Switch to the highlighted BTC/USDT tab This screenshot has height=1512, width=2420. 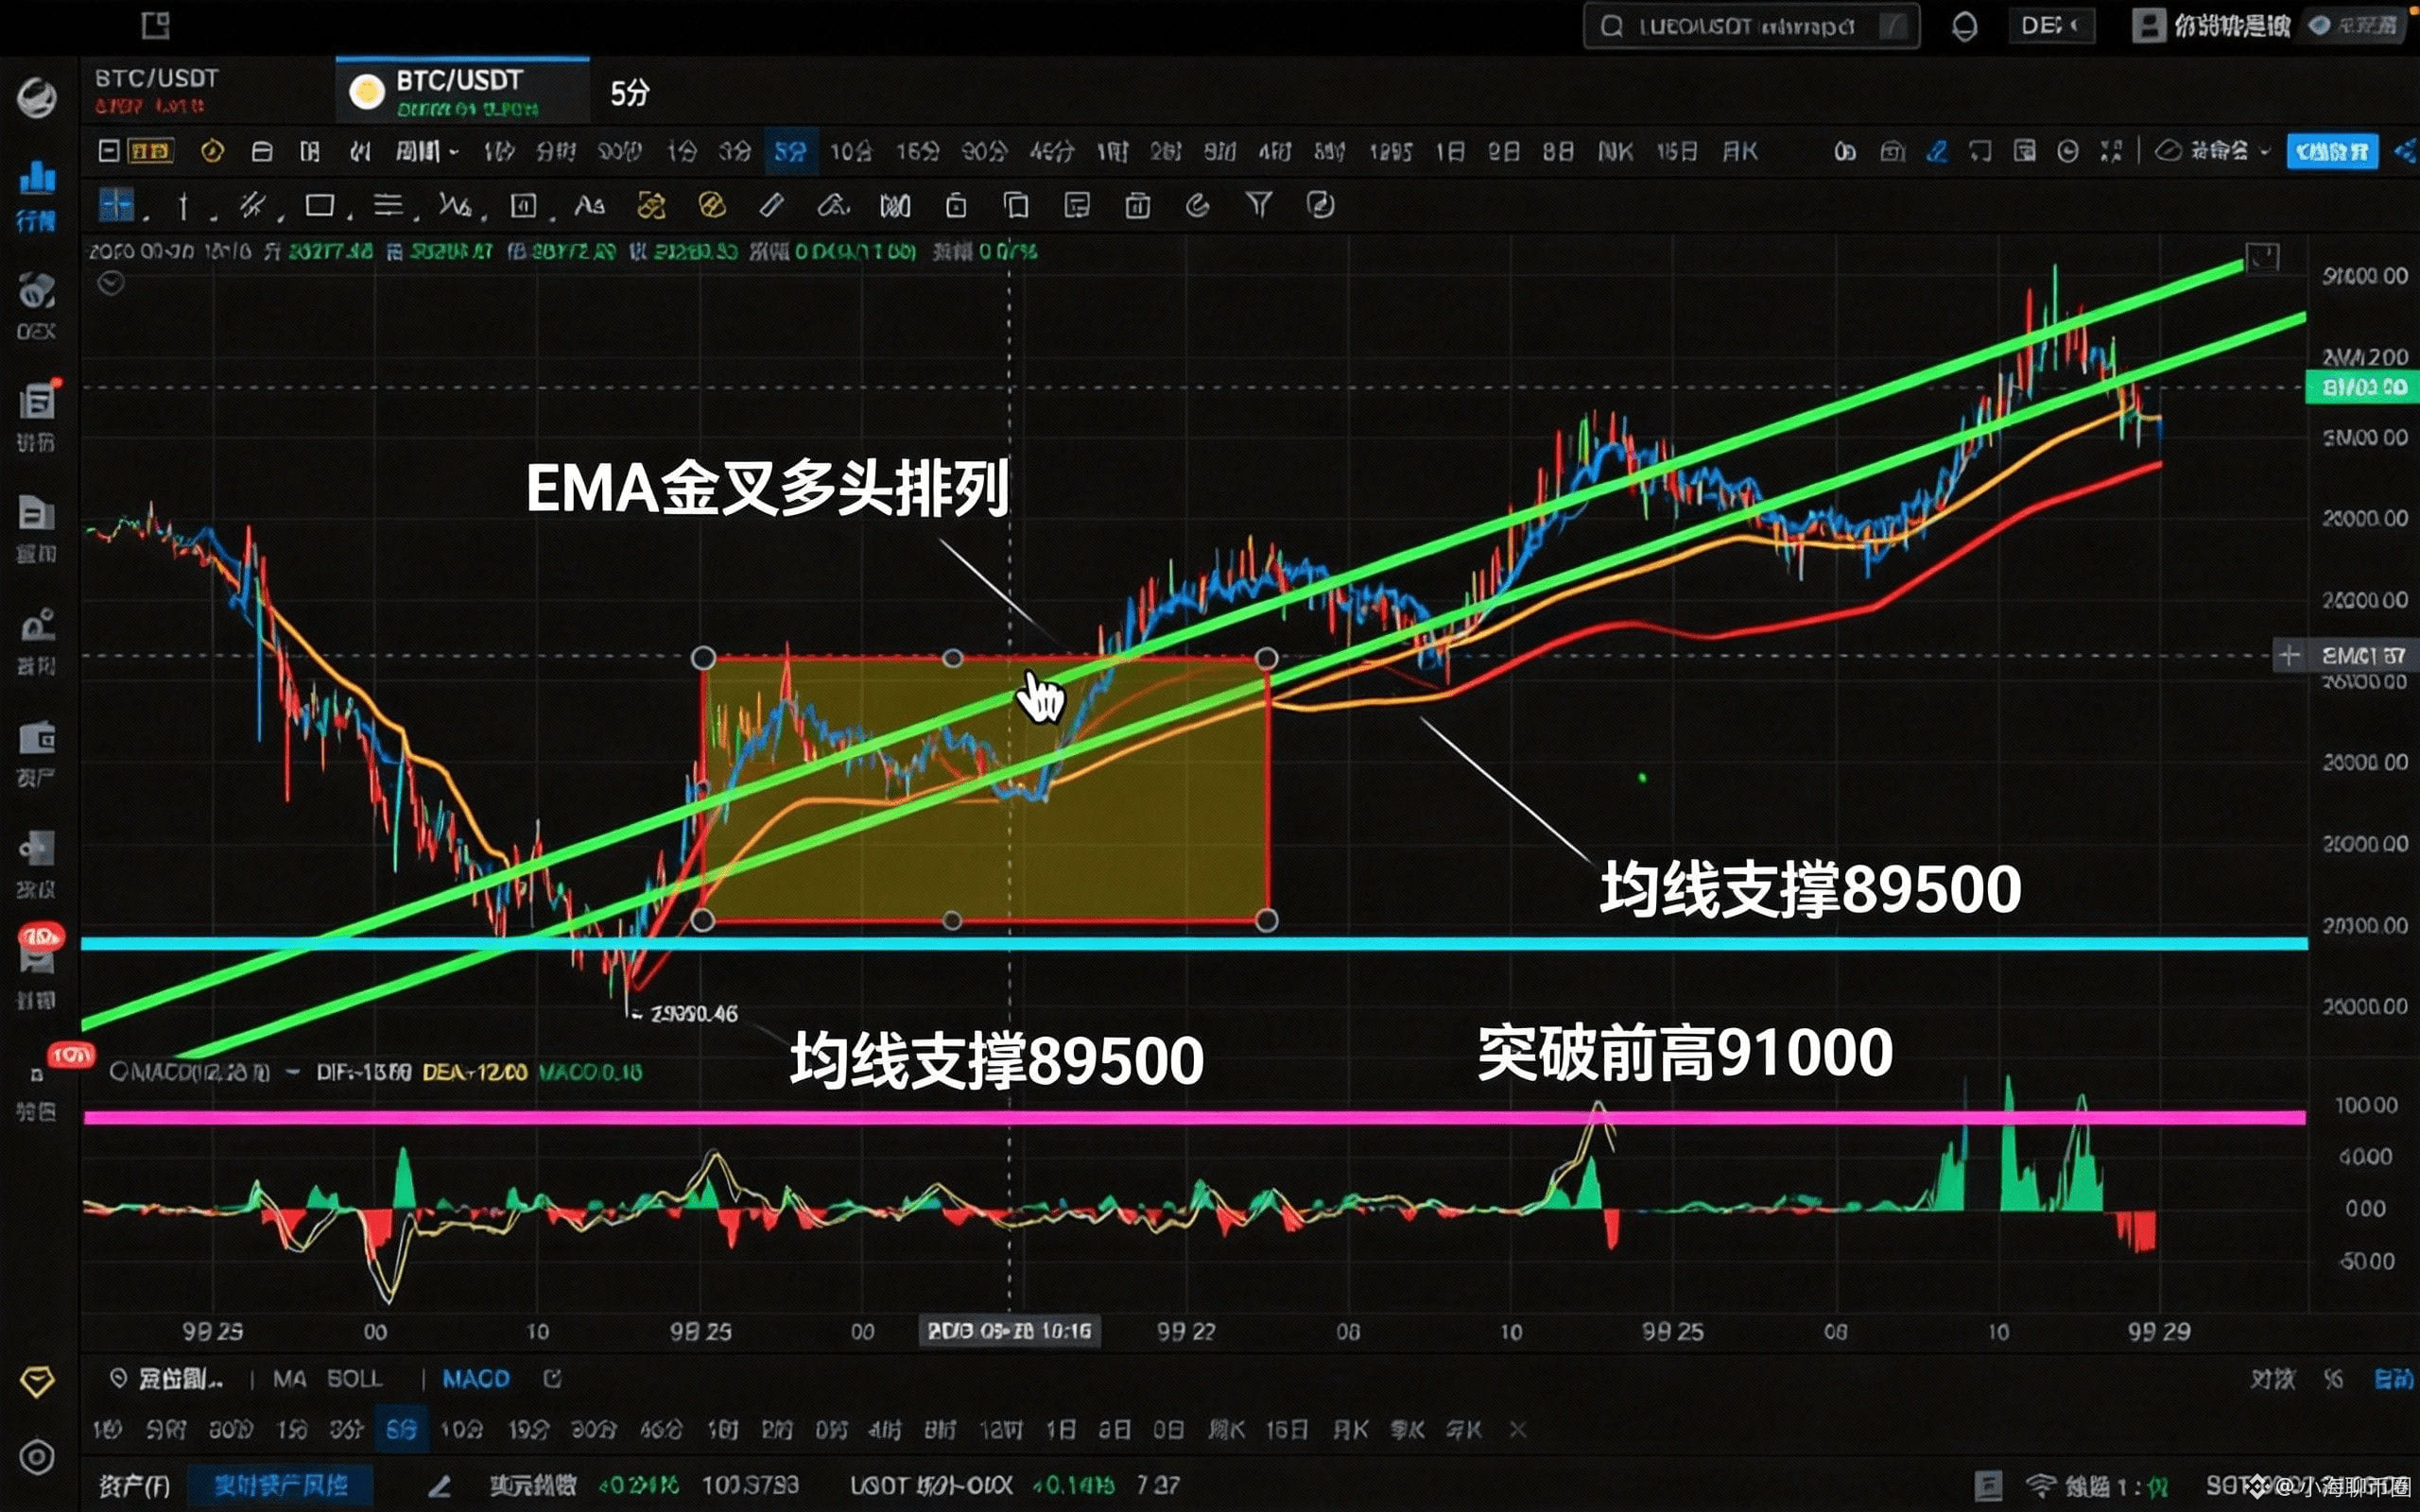tap(460, 90)
